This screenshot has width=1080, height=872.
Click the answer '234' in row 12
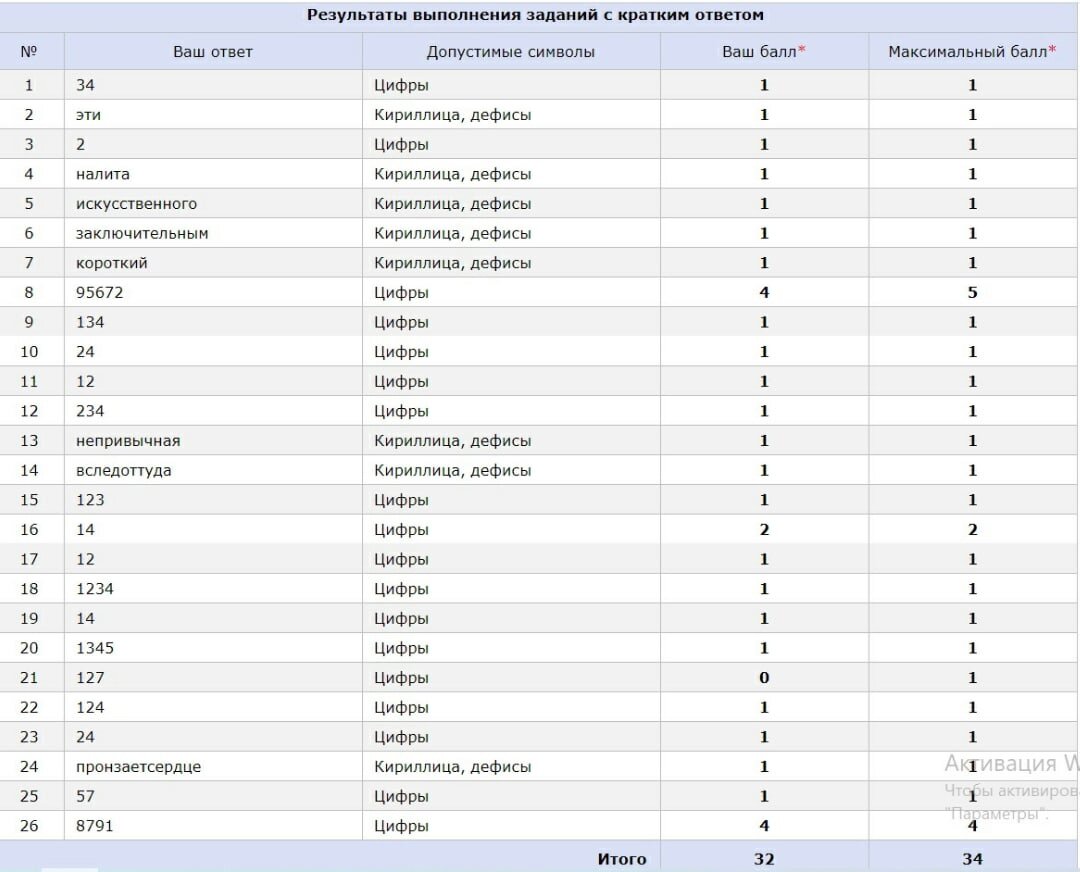pyautogui.click(x=90, y=411)
